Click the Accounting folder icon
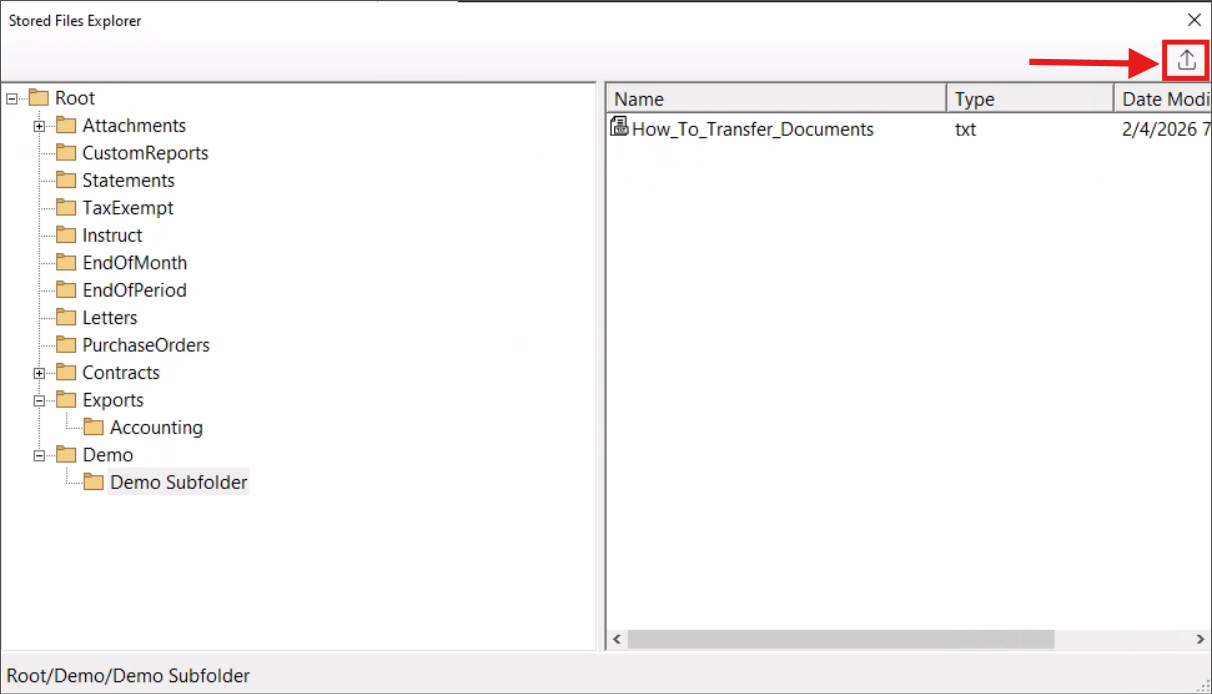The image size is (1212, 694). [94, 428]
